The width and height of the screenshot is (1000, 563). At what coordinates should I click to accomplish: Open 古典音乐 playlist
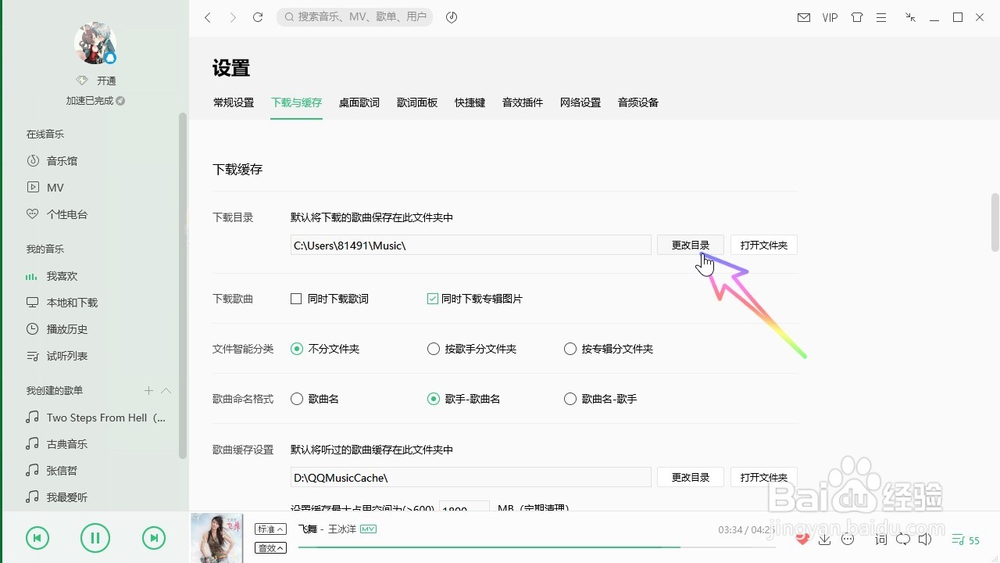click(x=66, y=444)
